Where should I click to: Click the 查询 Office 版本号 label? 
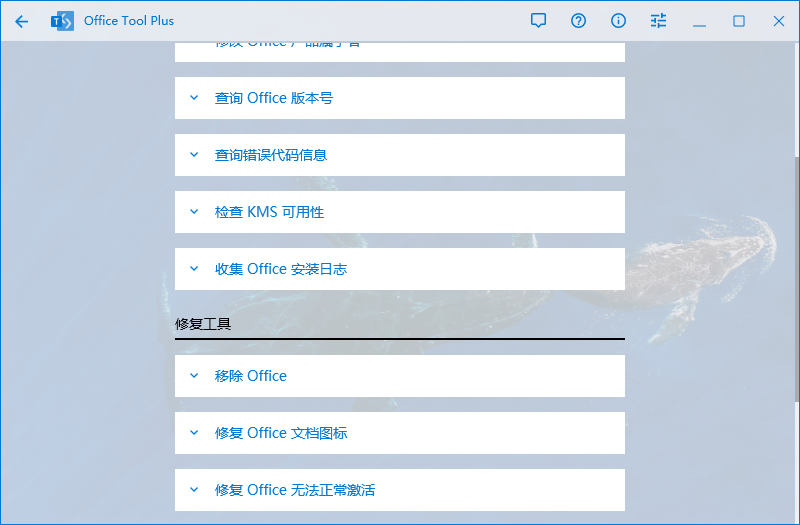pyautogui.click(x=274, y=98)
